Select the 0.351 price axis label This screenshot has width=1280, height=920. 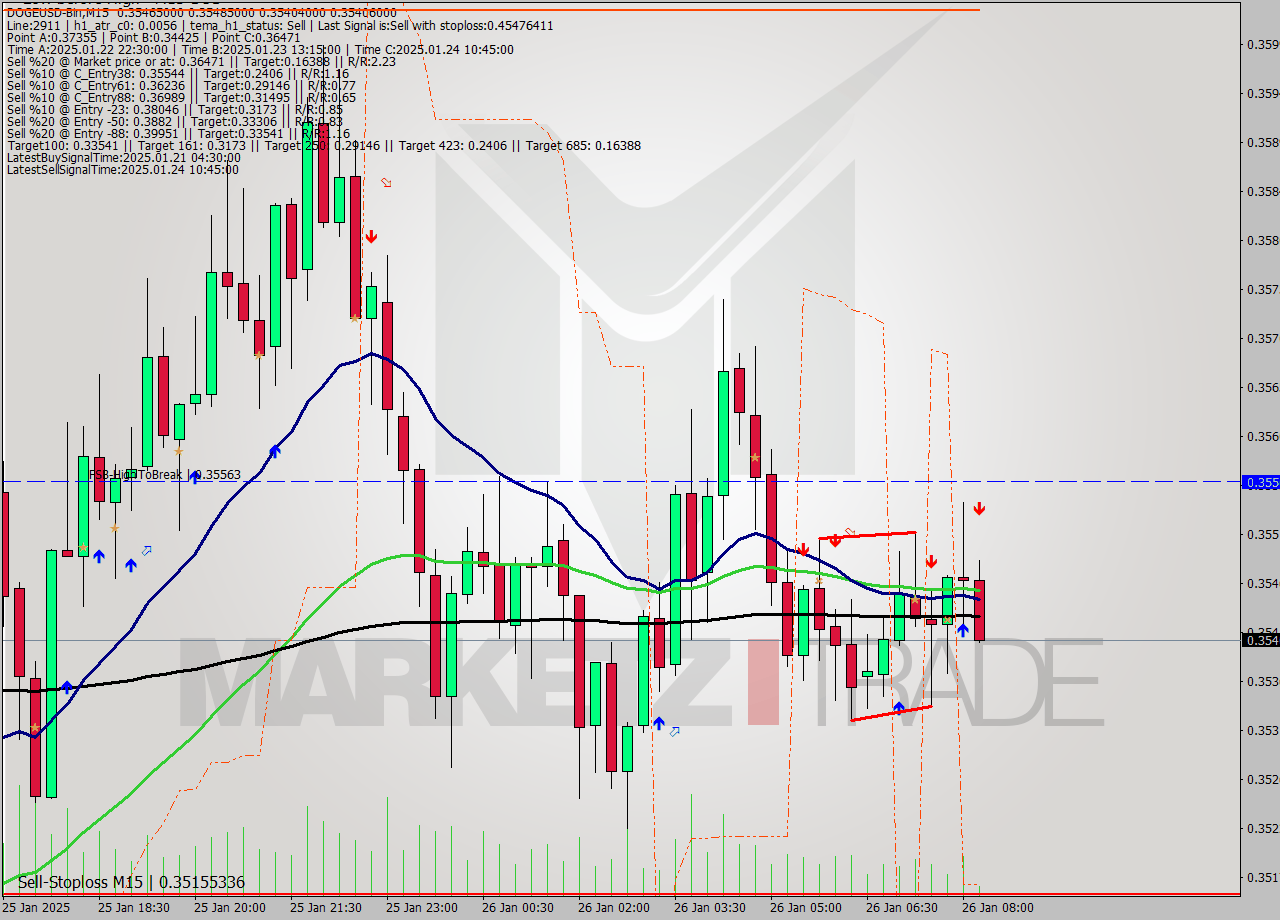click(x=1261, y=877)
